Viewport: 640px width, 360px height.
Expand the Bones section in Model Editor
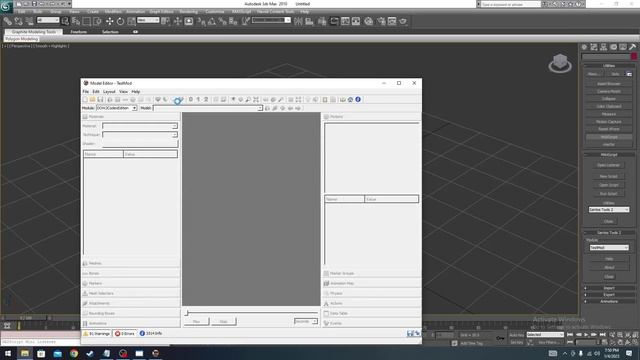coord(131,273)
